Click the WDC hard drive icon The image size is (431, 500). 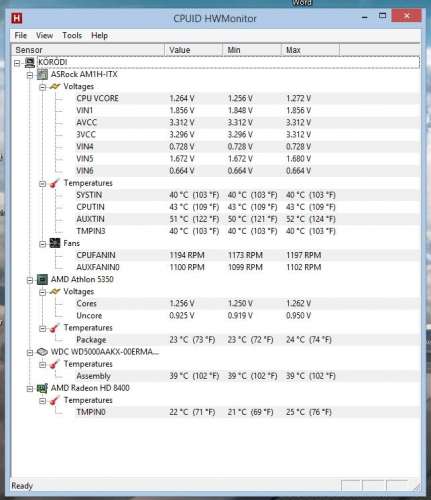click(x=42, y=352)
